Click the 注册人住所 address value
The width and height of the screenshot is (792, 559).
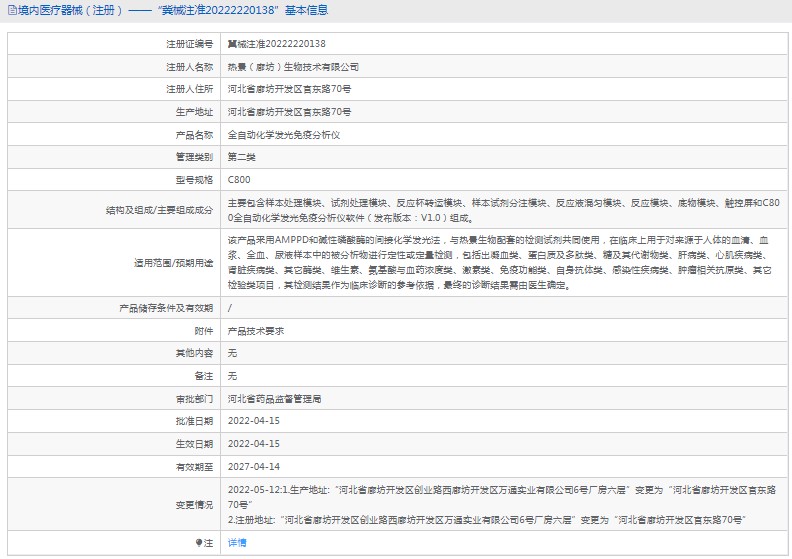pyautogui.click(x=289, y=89)
